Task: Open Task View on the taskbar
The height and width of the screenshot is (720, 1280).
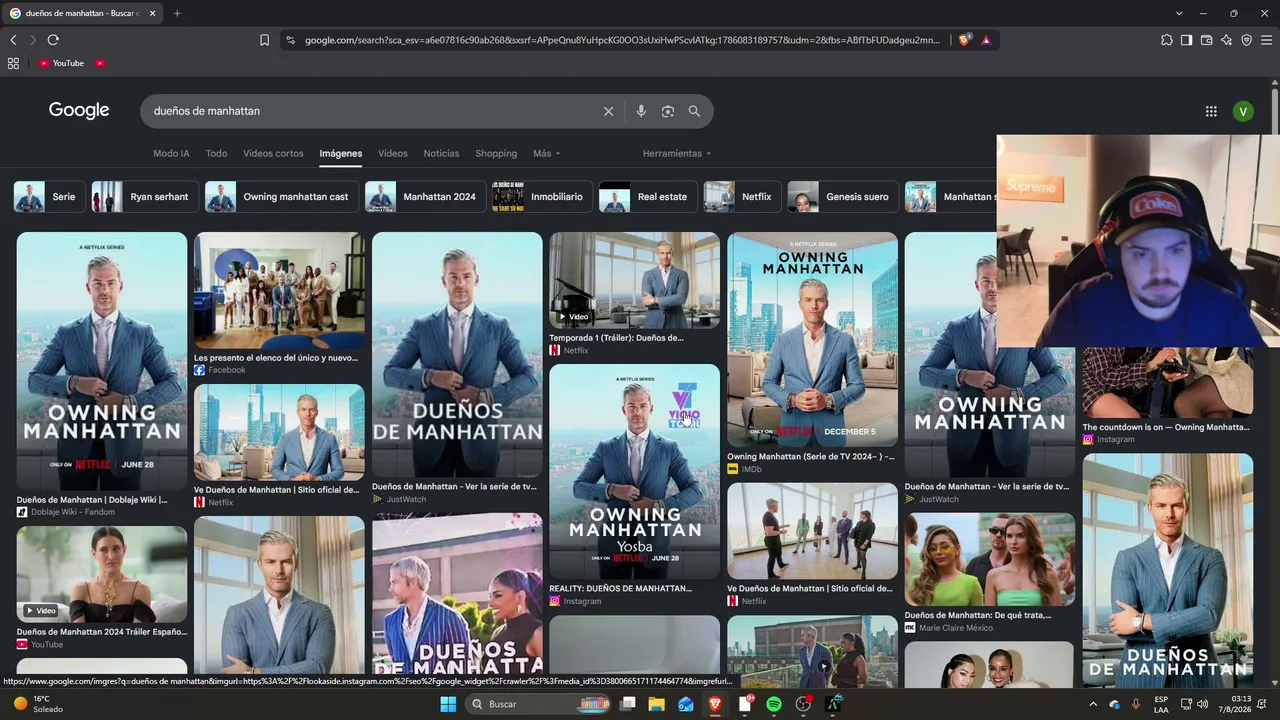Action: (x=627, y=704)
